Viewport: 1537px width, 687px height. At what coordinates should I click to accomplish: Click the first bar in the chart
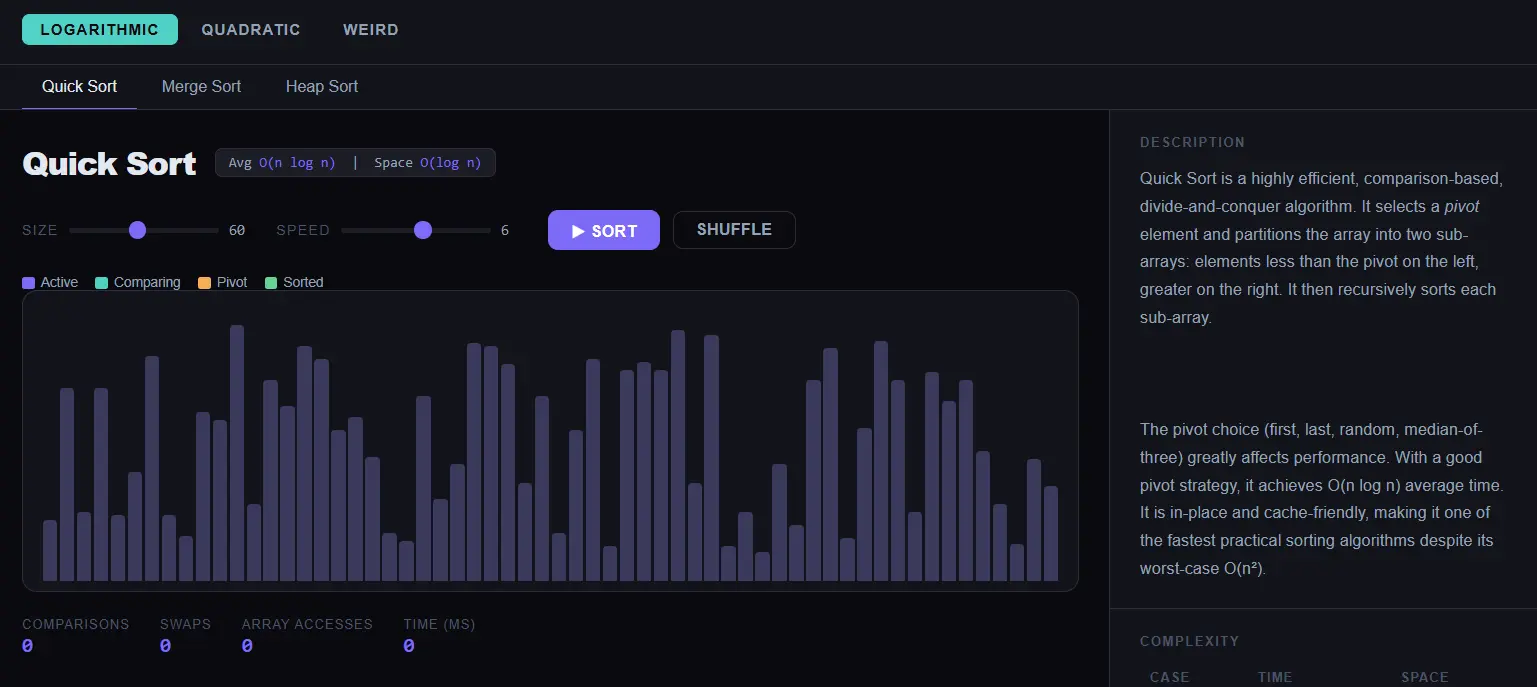tap(50, 551)
